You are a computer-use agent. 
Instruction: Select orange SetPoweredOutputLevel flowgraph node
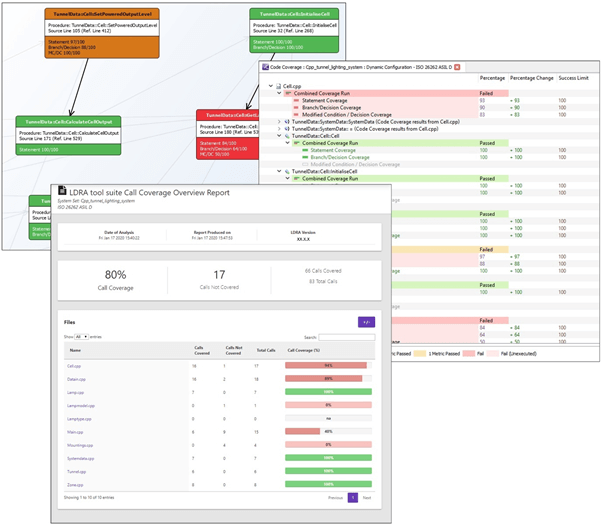pyautogui.click(x=102, y=33)
